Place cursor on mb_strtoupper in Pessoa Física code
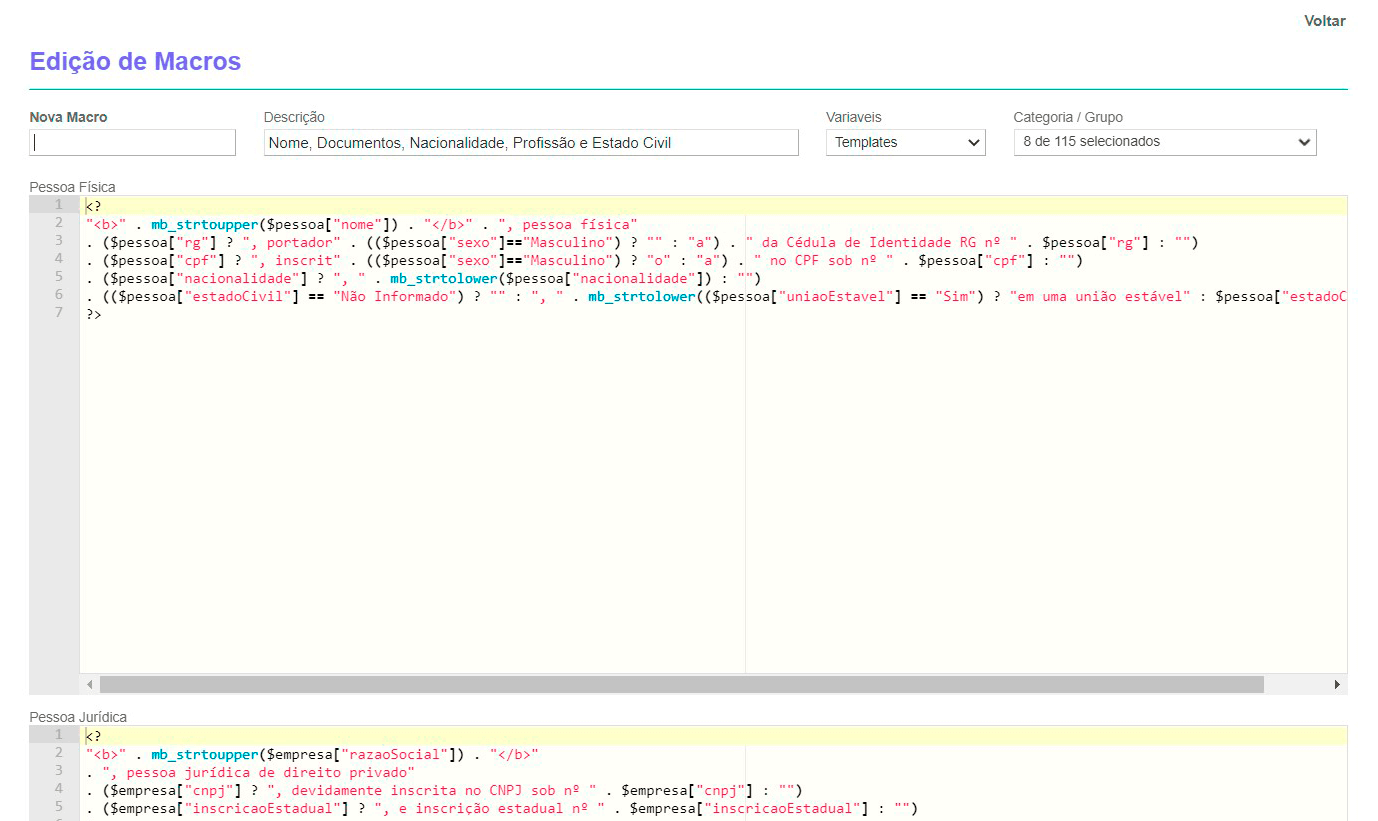This screenshot has width=1378, height=821. (204, 224)
